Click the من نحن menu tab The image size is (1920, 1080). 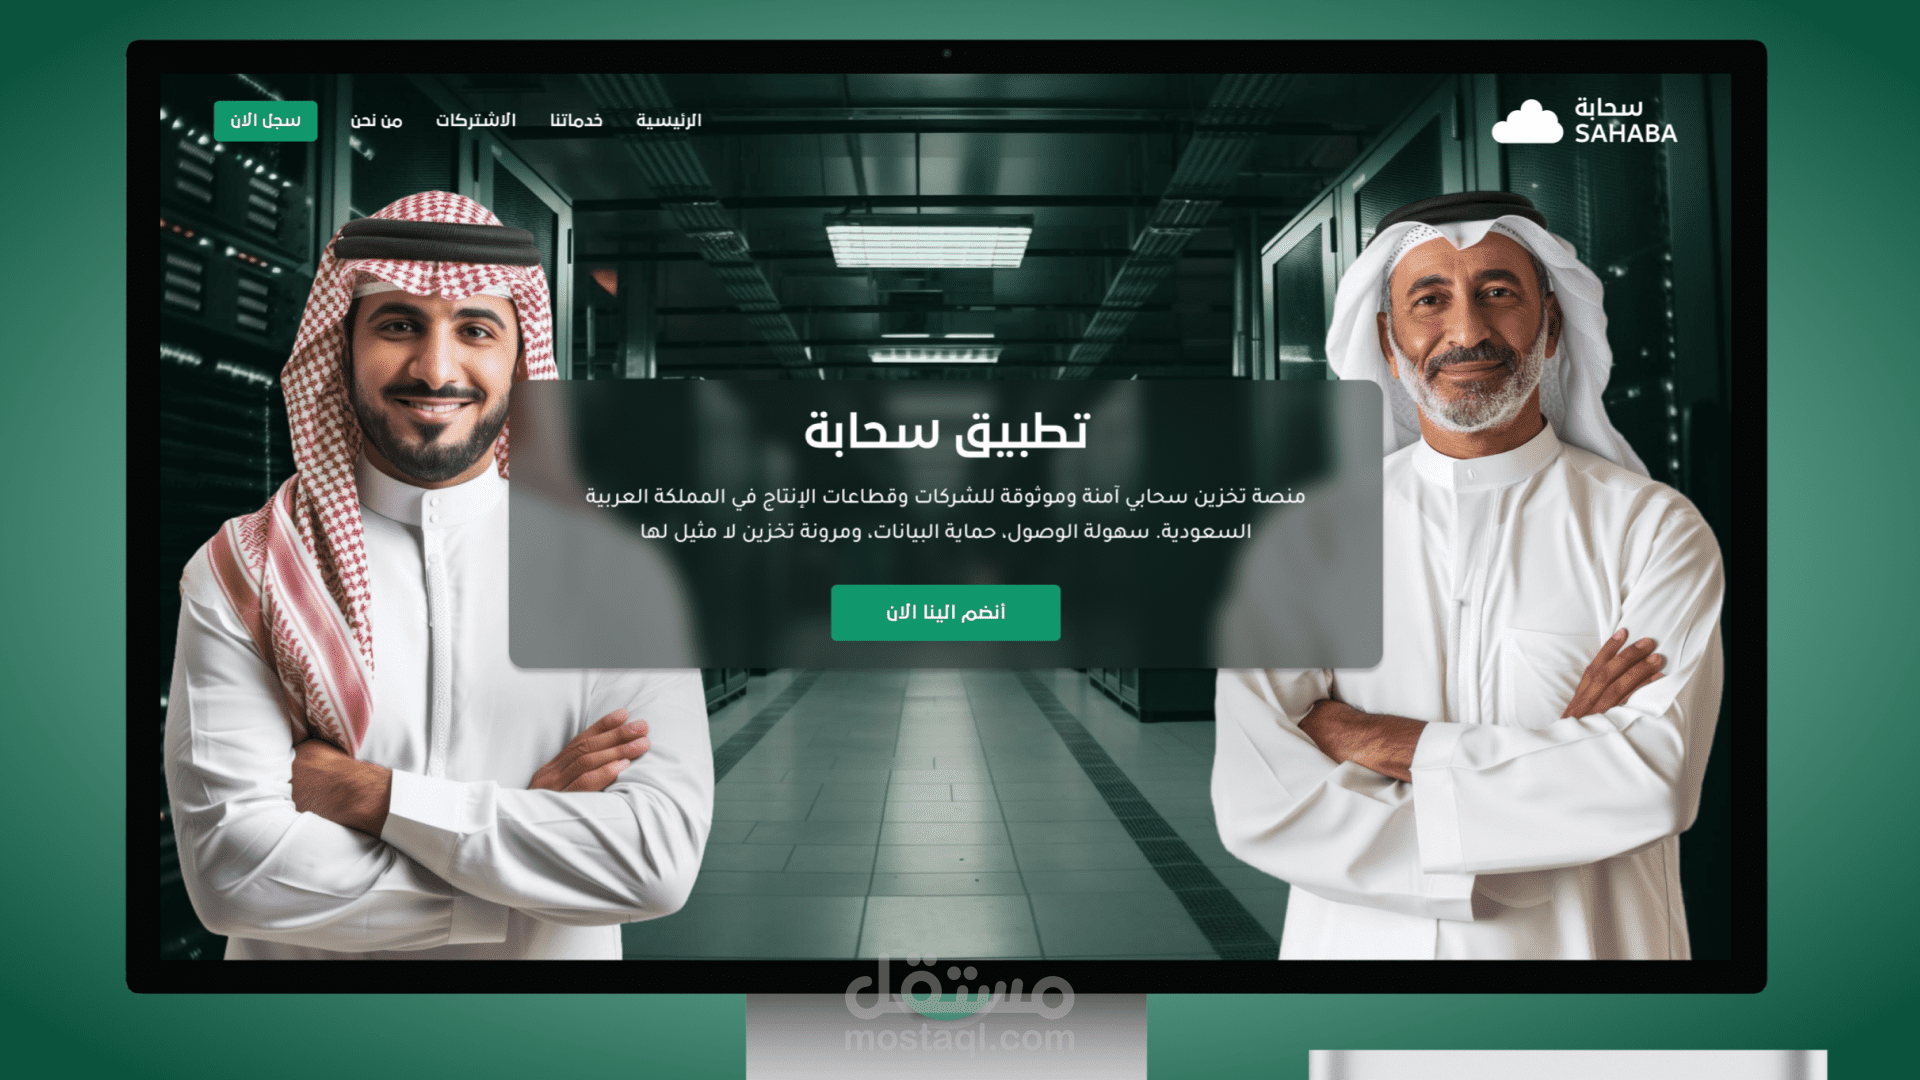tap(377, 120)
